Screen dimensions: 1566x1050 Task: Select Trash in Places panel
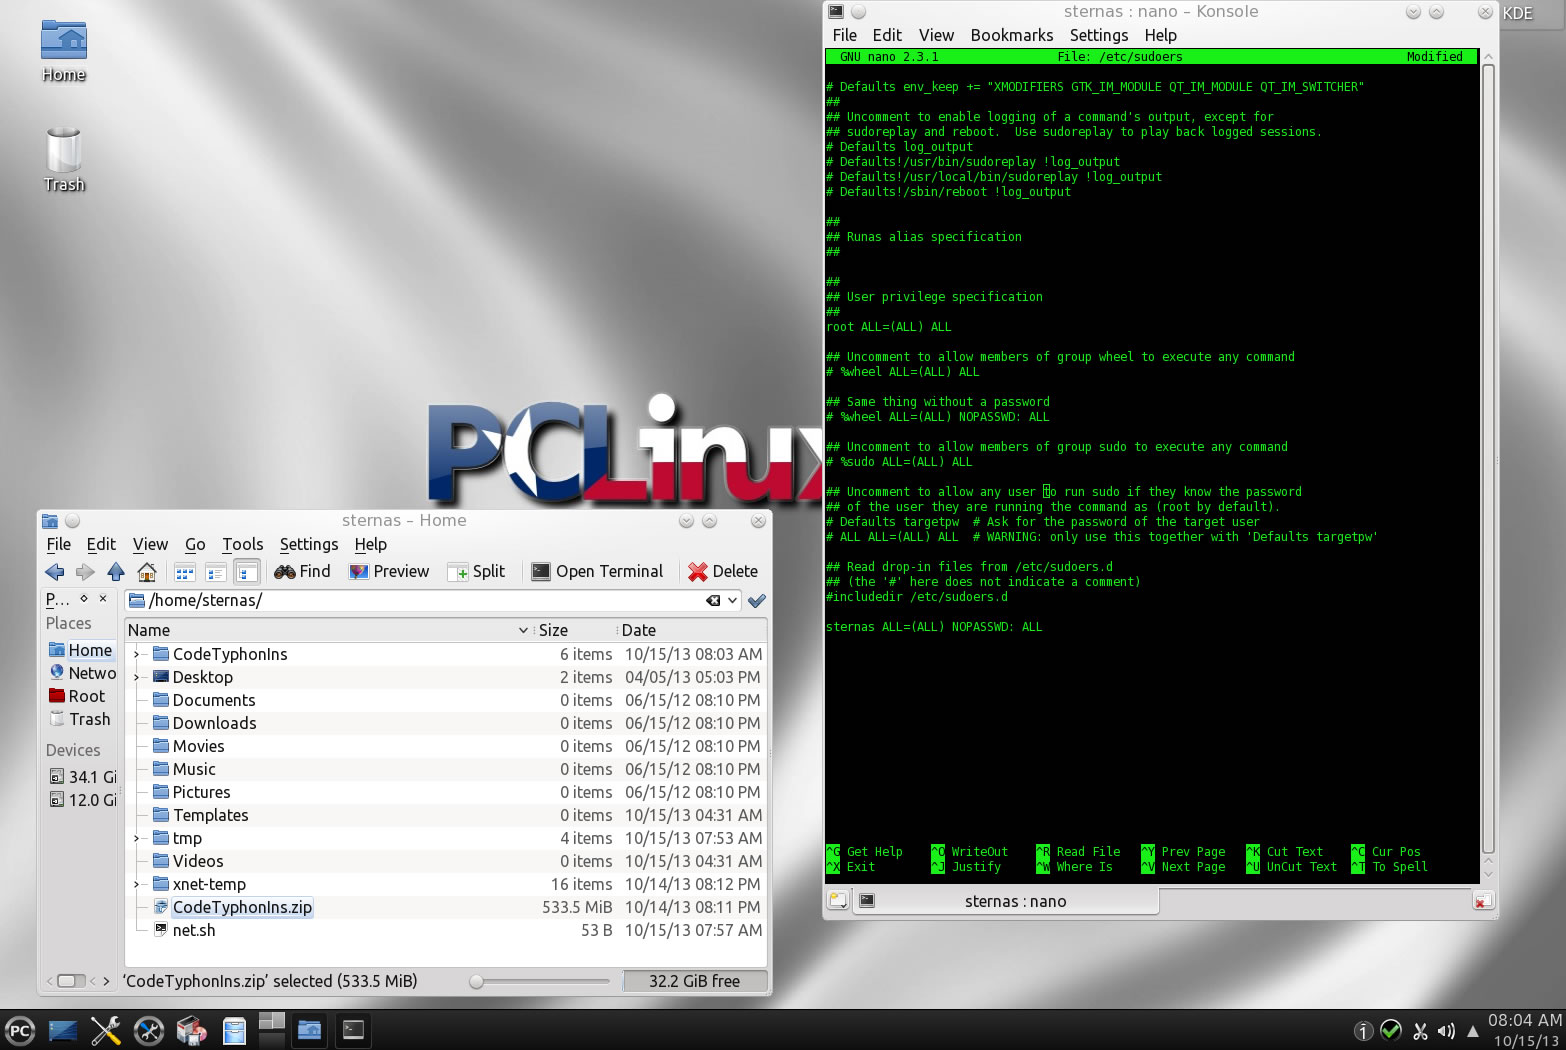click(80, 719)
